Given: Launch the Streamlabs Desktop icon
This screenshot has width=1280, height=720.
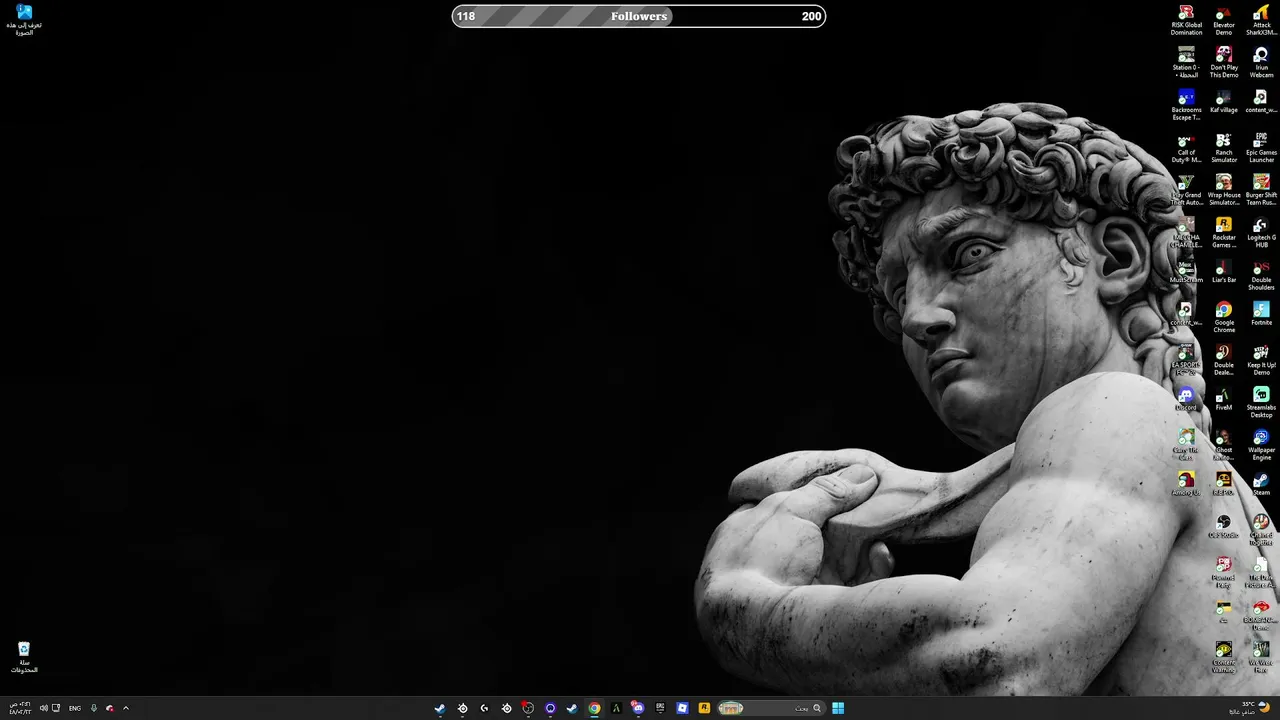Looking at the screenshot, I should pos(1261,402).
